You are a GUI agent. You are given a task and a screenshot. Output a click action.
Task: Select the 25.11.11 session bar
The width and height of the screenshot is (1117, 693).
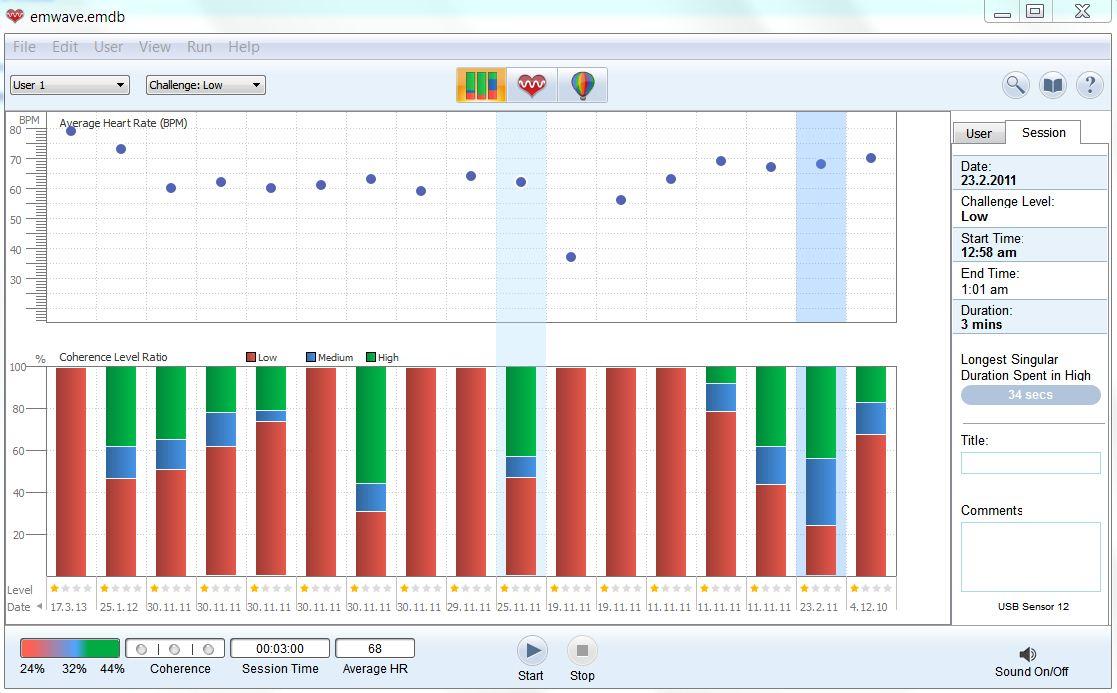(x=521, y=471)
